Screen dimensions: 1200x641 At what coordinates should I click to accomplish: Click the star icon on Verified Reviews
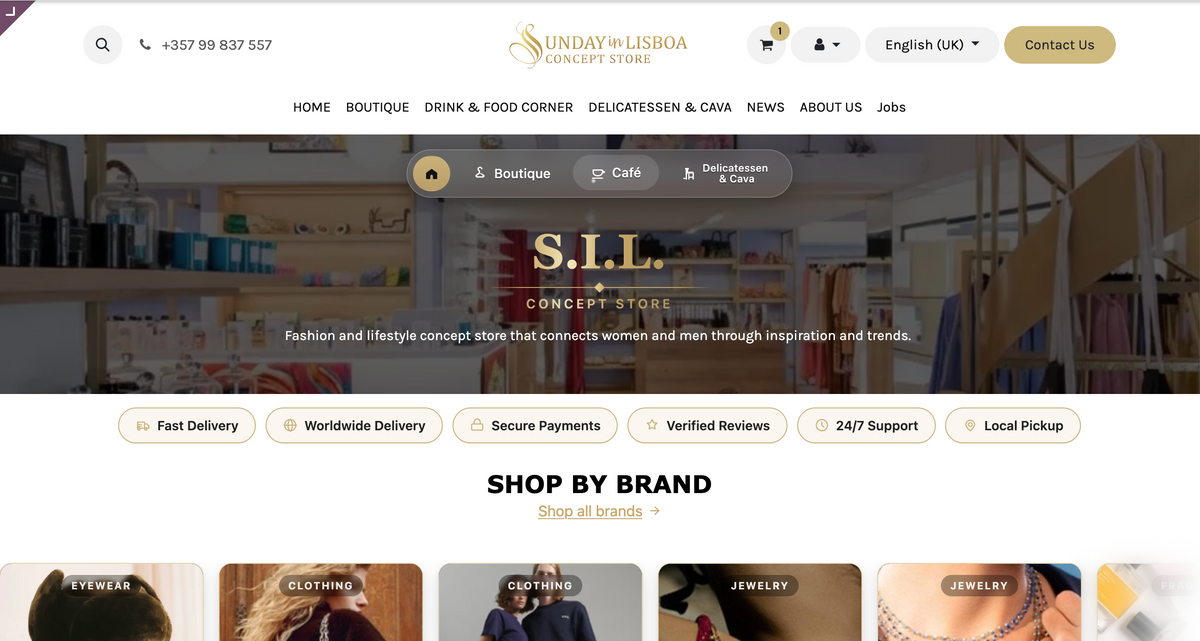point(652,425)
